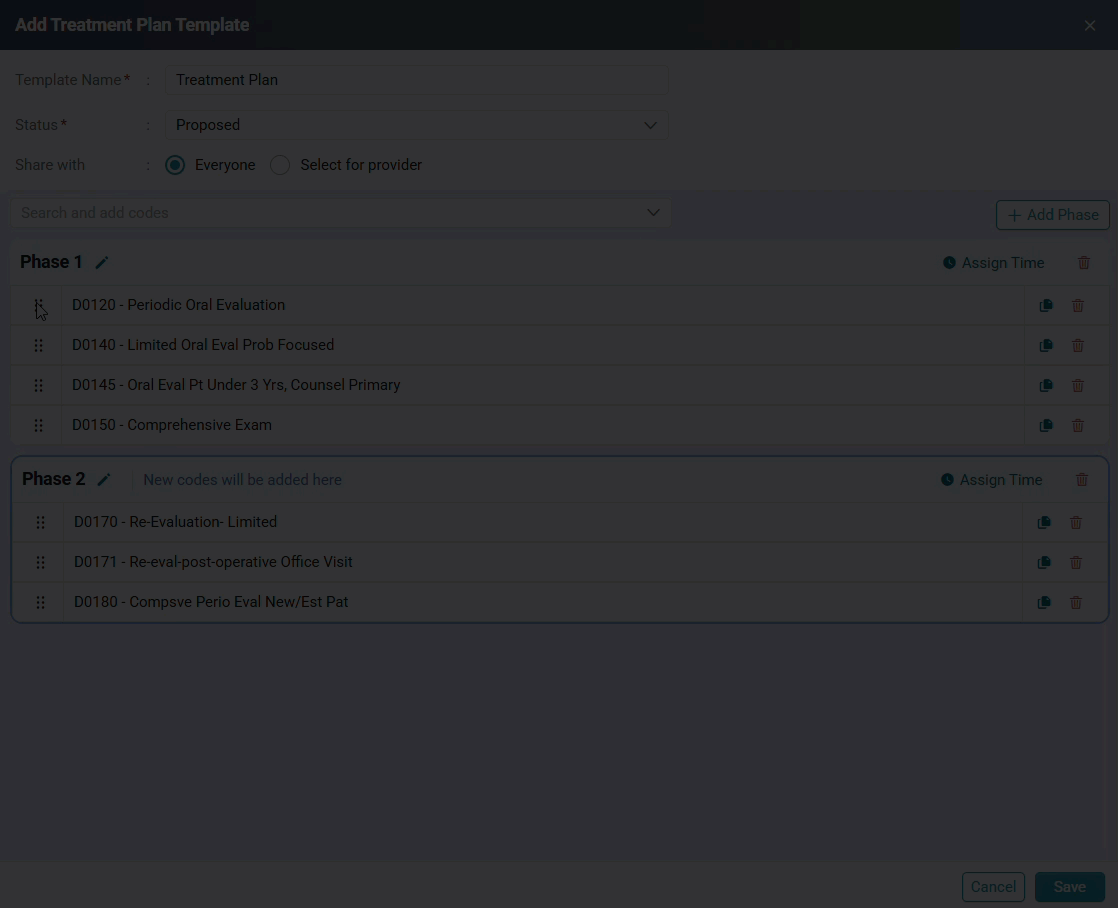This screenshot has width=1118, height=908.
Task: Duplicate the D0120 Periodic Oral Evaluation code
Action: [x=1046, y=305]
